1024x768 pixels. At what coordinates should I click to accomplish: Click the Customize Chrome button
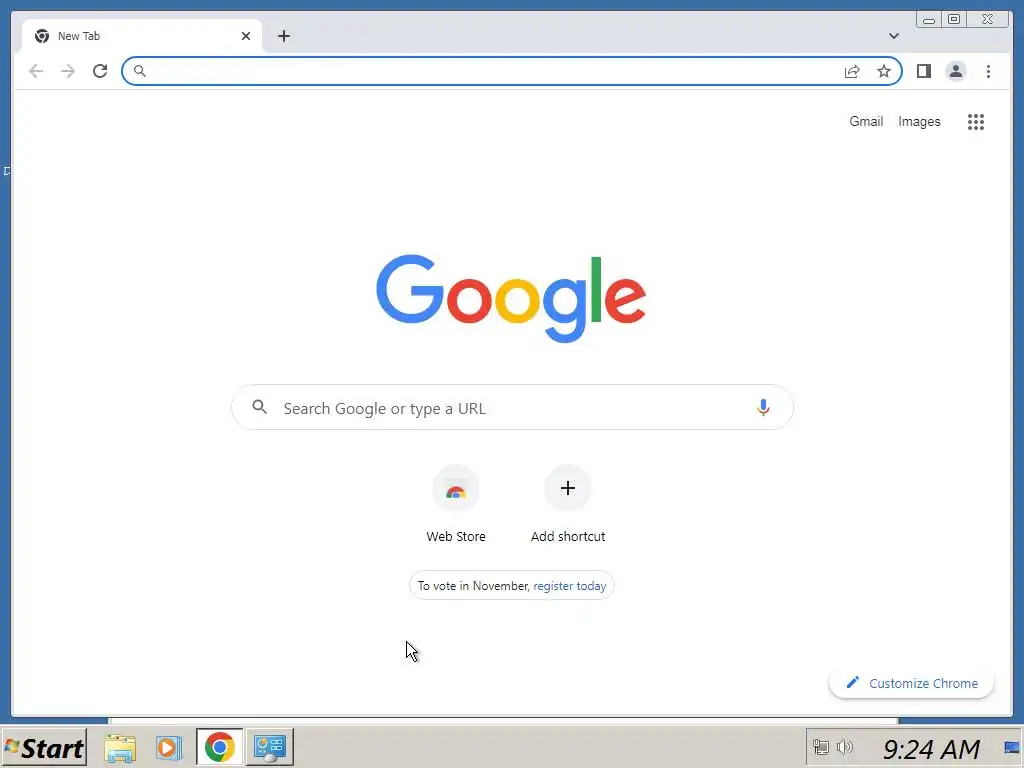911,683
